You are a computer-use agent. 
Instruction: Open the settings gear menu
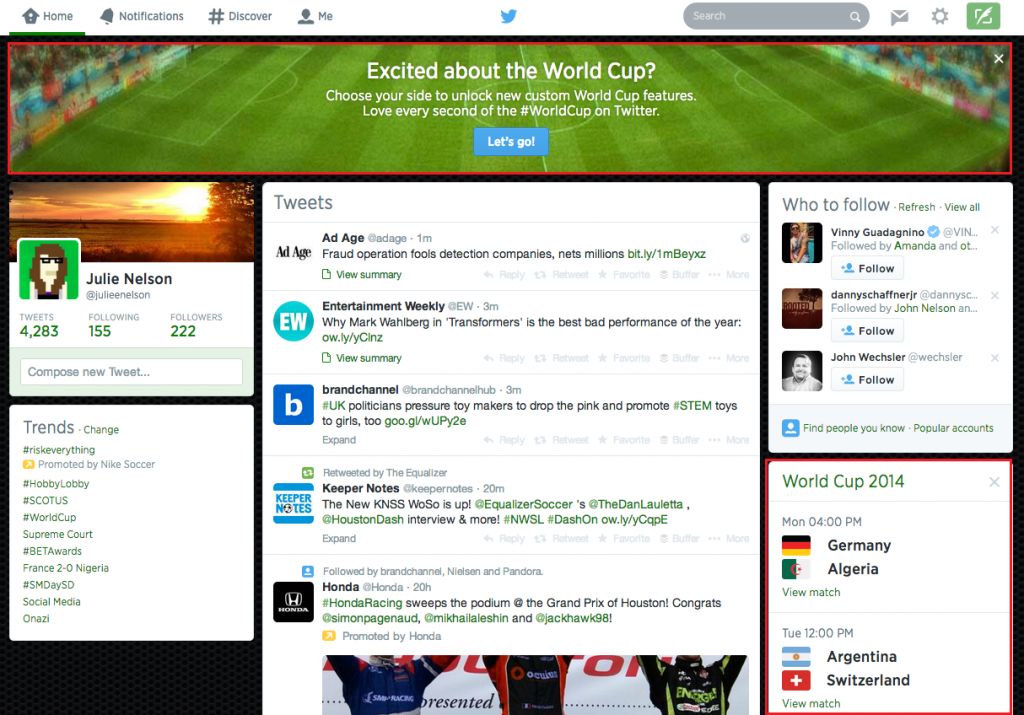click(939, 16)
